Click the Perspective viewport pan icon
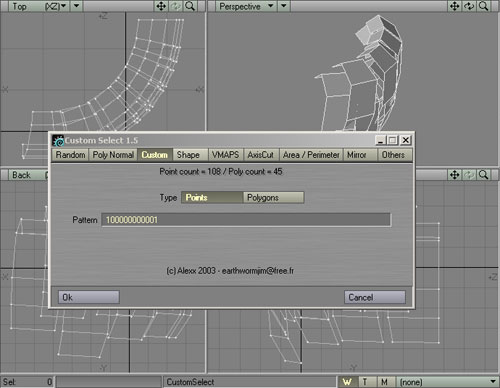 click(x=455, y=6)
